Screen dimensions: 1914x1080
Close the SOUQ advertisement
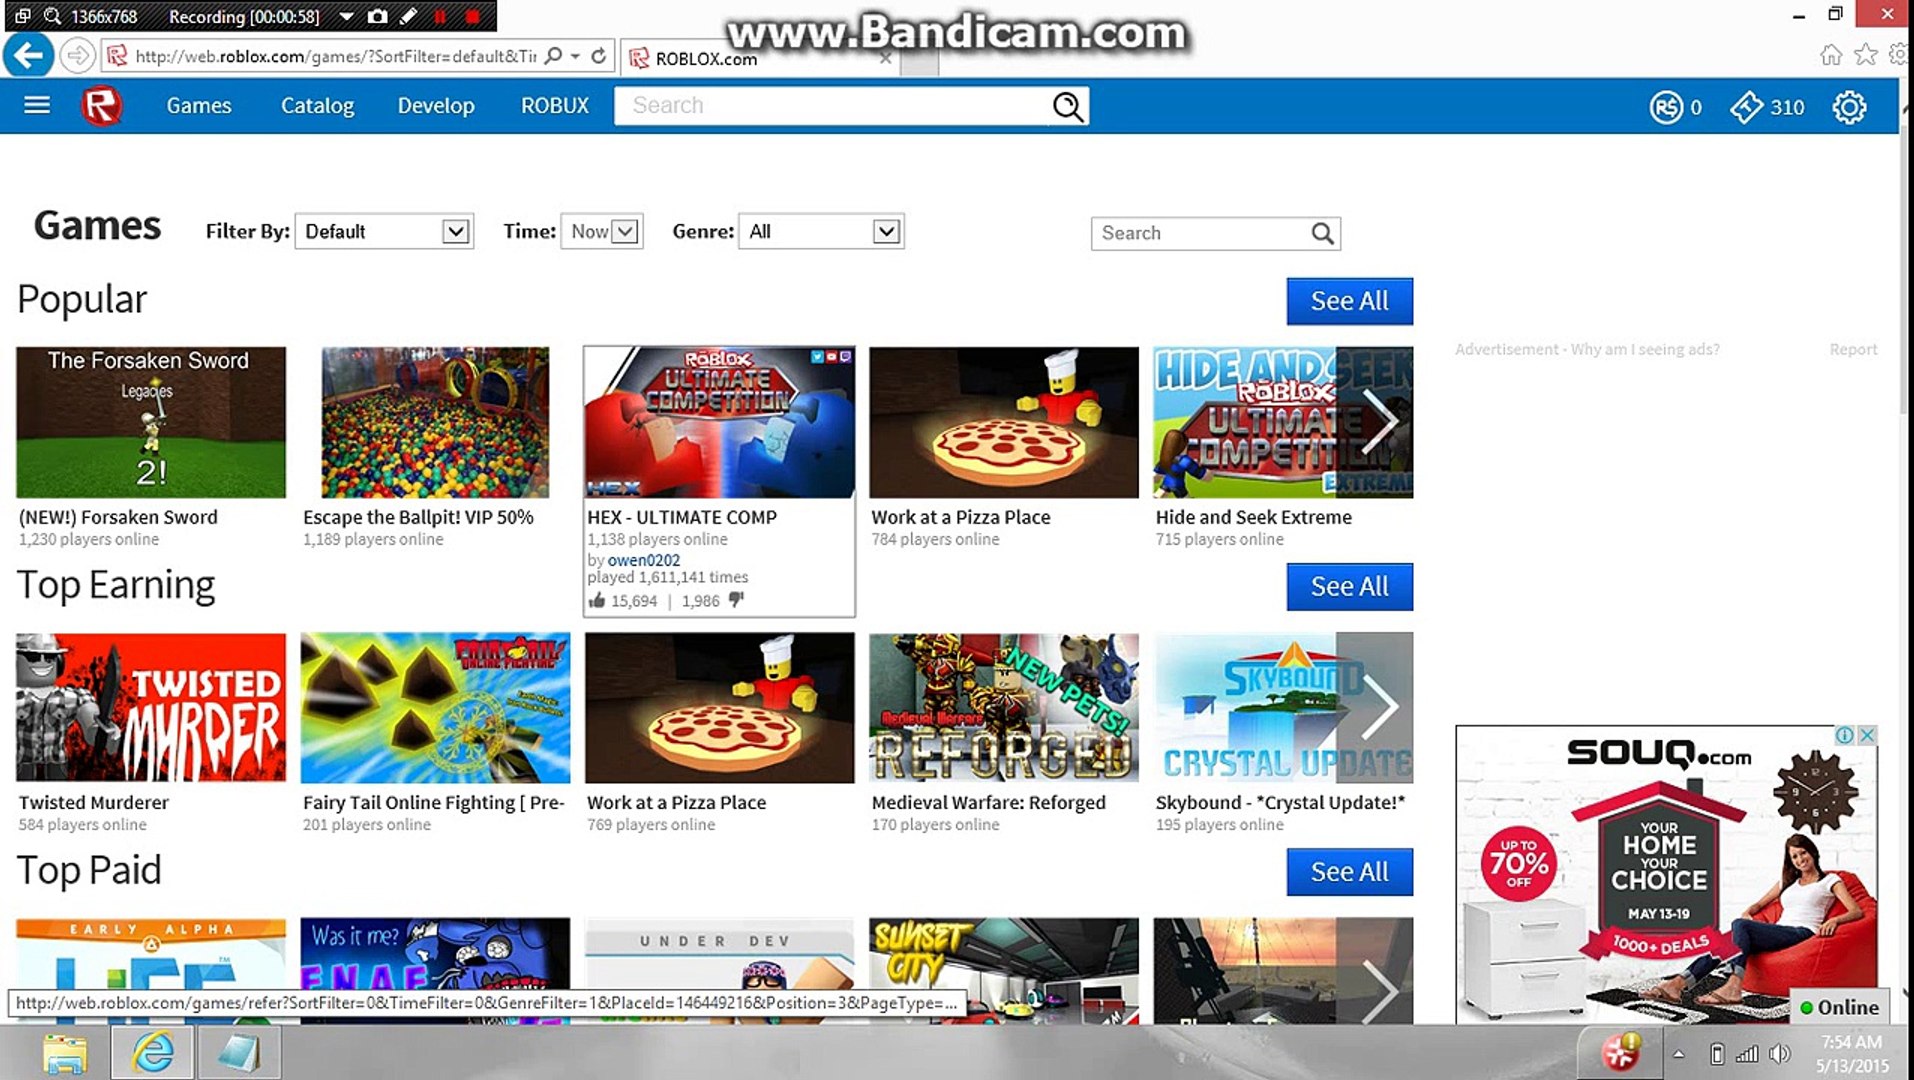[1866, 735]
